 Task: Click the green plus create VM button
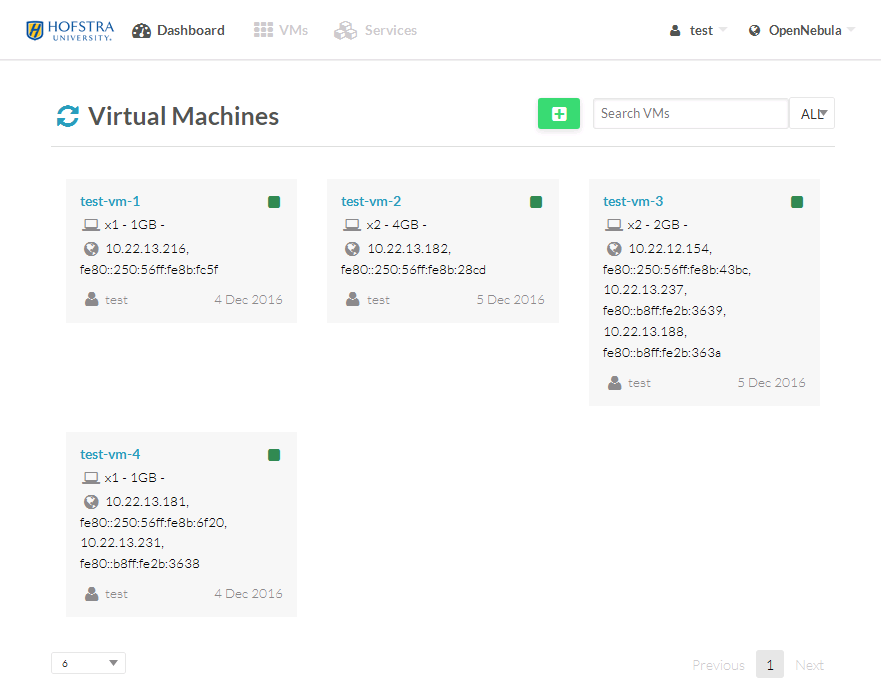tap(559, 114)
